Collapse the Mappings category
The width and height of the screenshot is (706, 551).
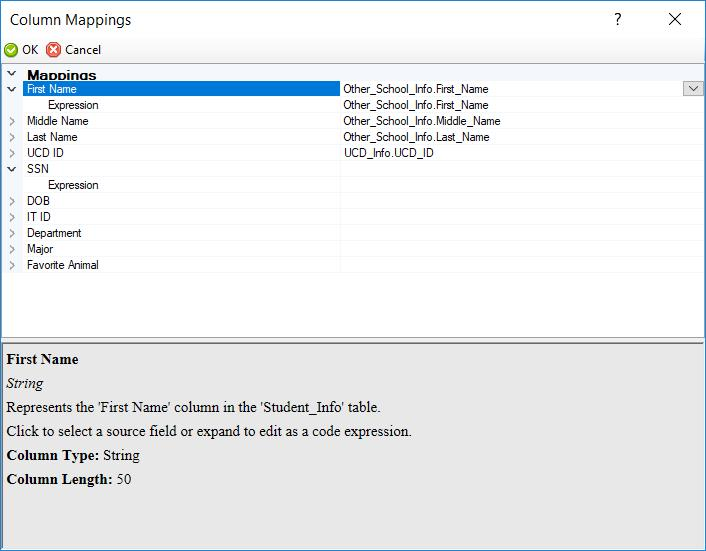(12, 74)
